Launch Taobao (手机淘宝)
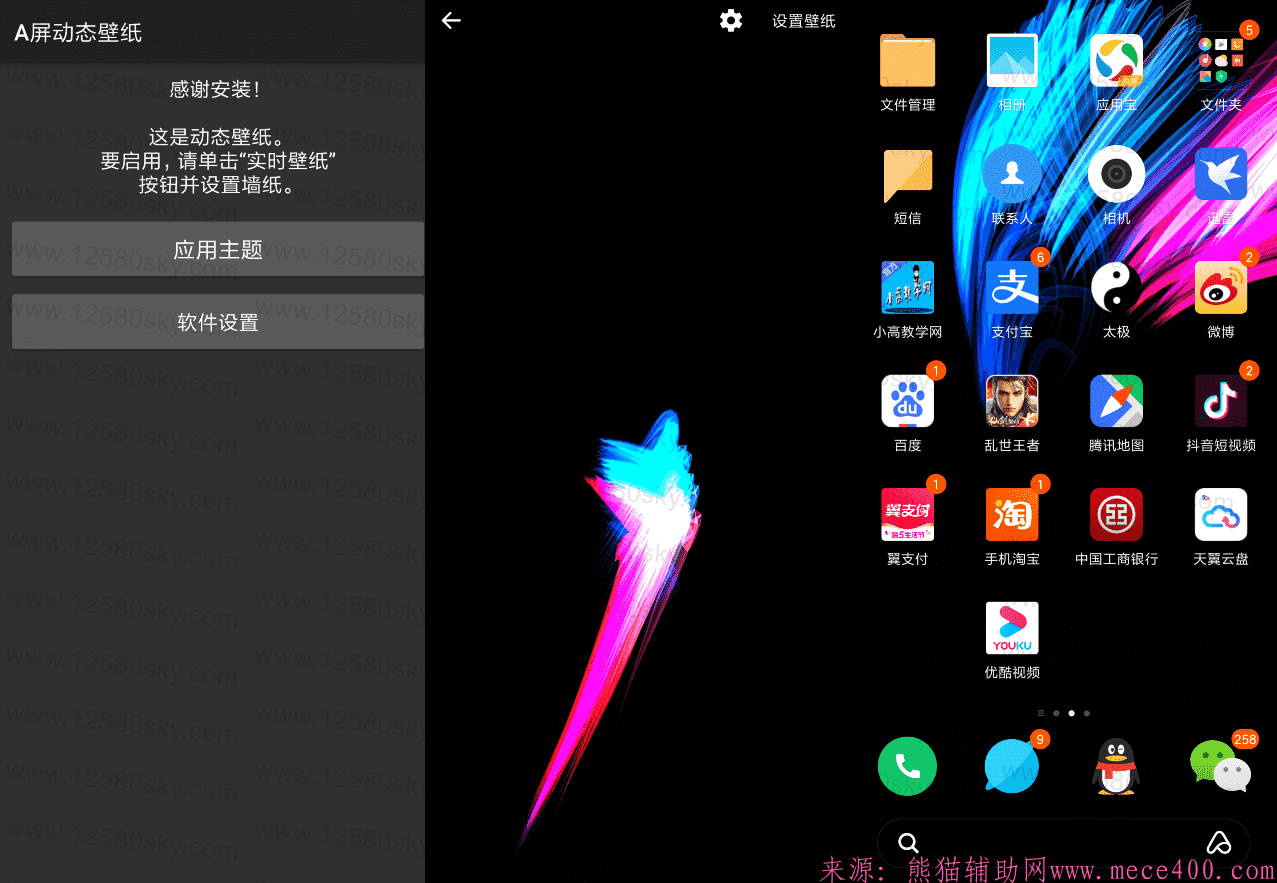 coord(1011,514)
